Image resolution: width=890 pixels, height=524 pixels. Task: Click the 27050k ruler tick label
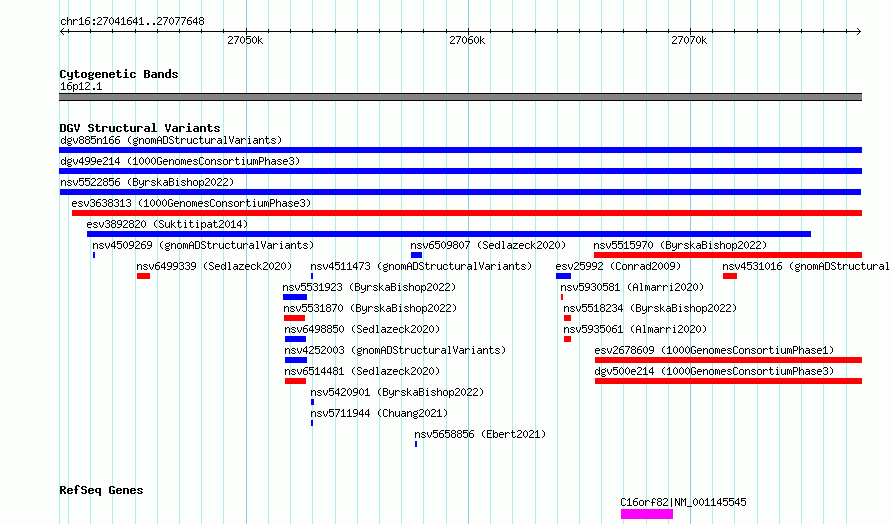coord(245,40)
